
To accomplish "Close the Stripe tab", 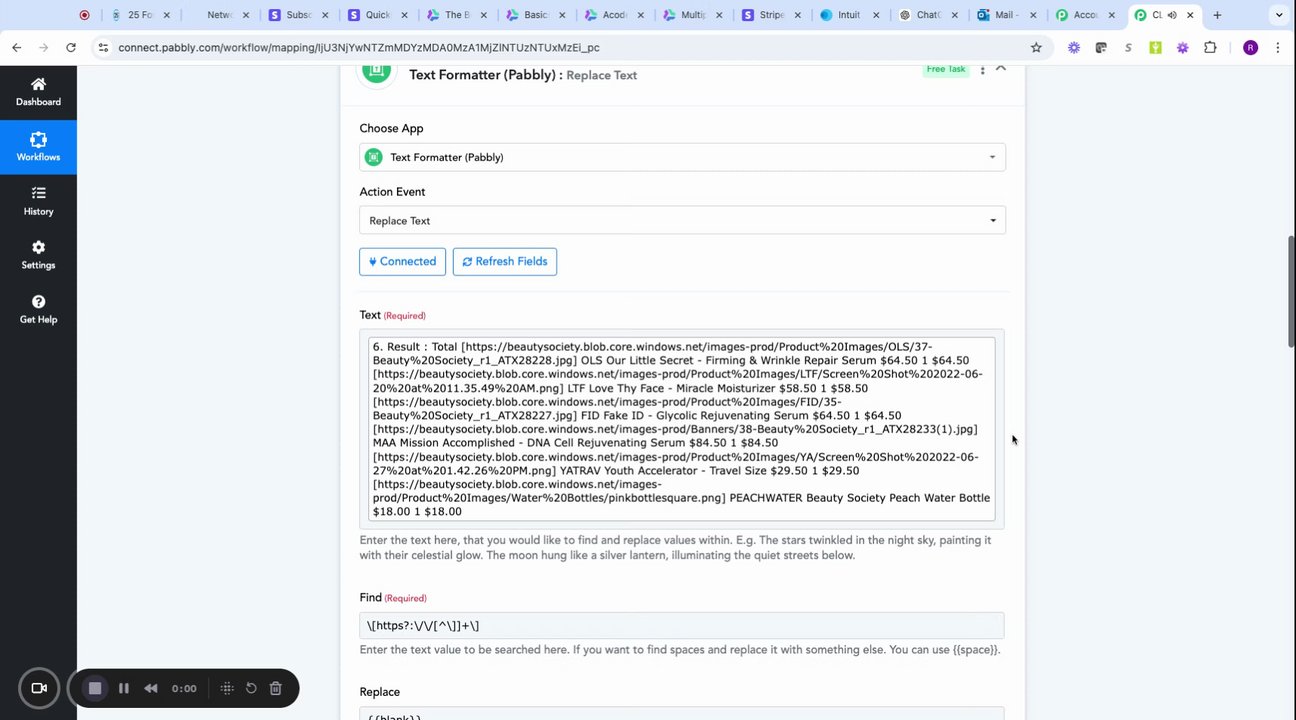I will pos(798,15).
